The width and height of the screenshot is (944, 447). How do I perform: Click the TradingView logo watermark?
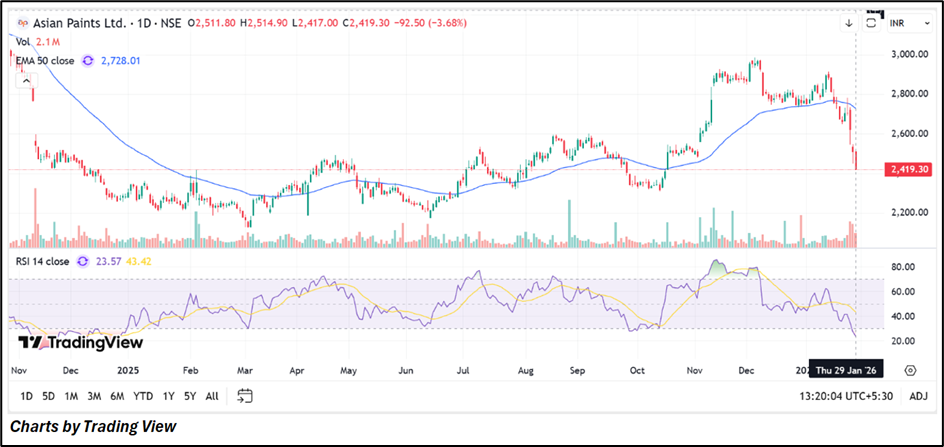(81, 343)
